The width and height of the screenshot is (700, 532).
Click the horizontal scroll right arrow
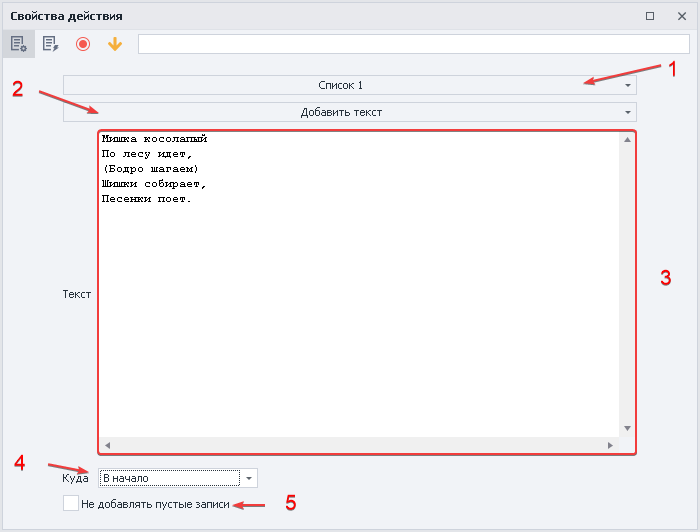[609, 444]
